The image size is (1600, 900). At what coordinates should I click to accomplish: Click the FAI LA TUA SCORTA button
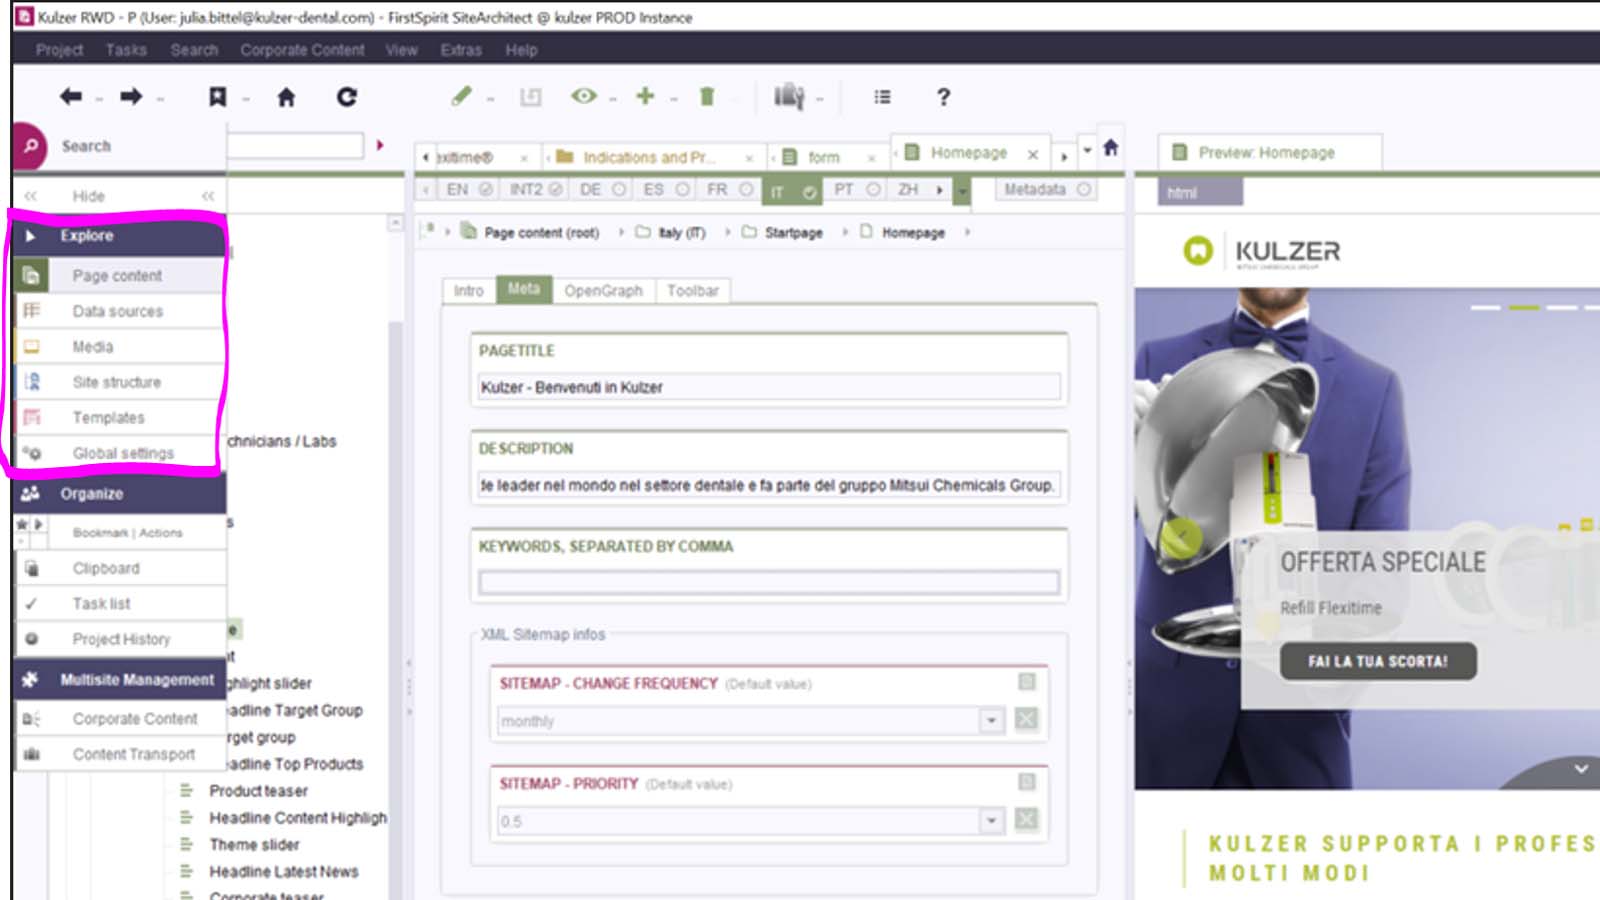[x=1378, y=661]
